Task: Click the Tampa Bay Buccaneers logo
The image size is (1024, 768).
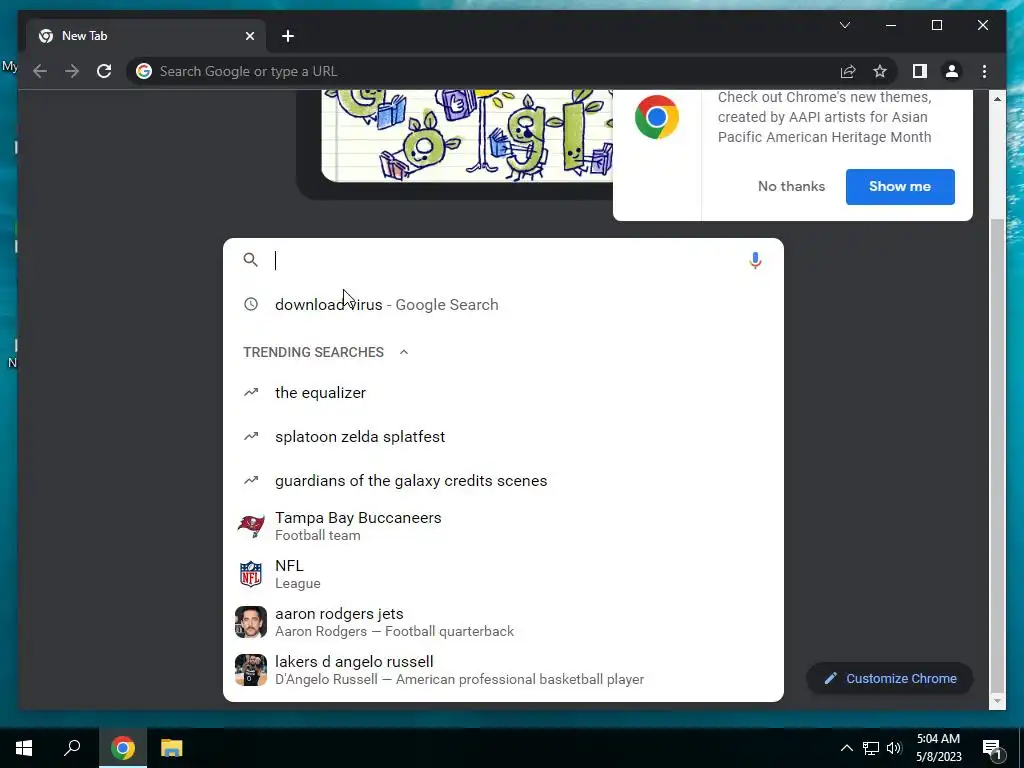Action: [251, 526]
